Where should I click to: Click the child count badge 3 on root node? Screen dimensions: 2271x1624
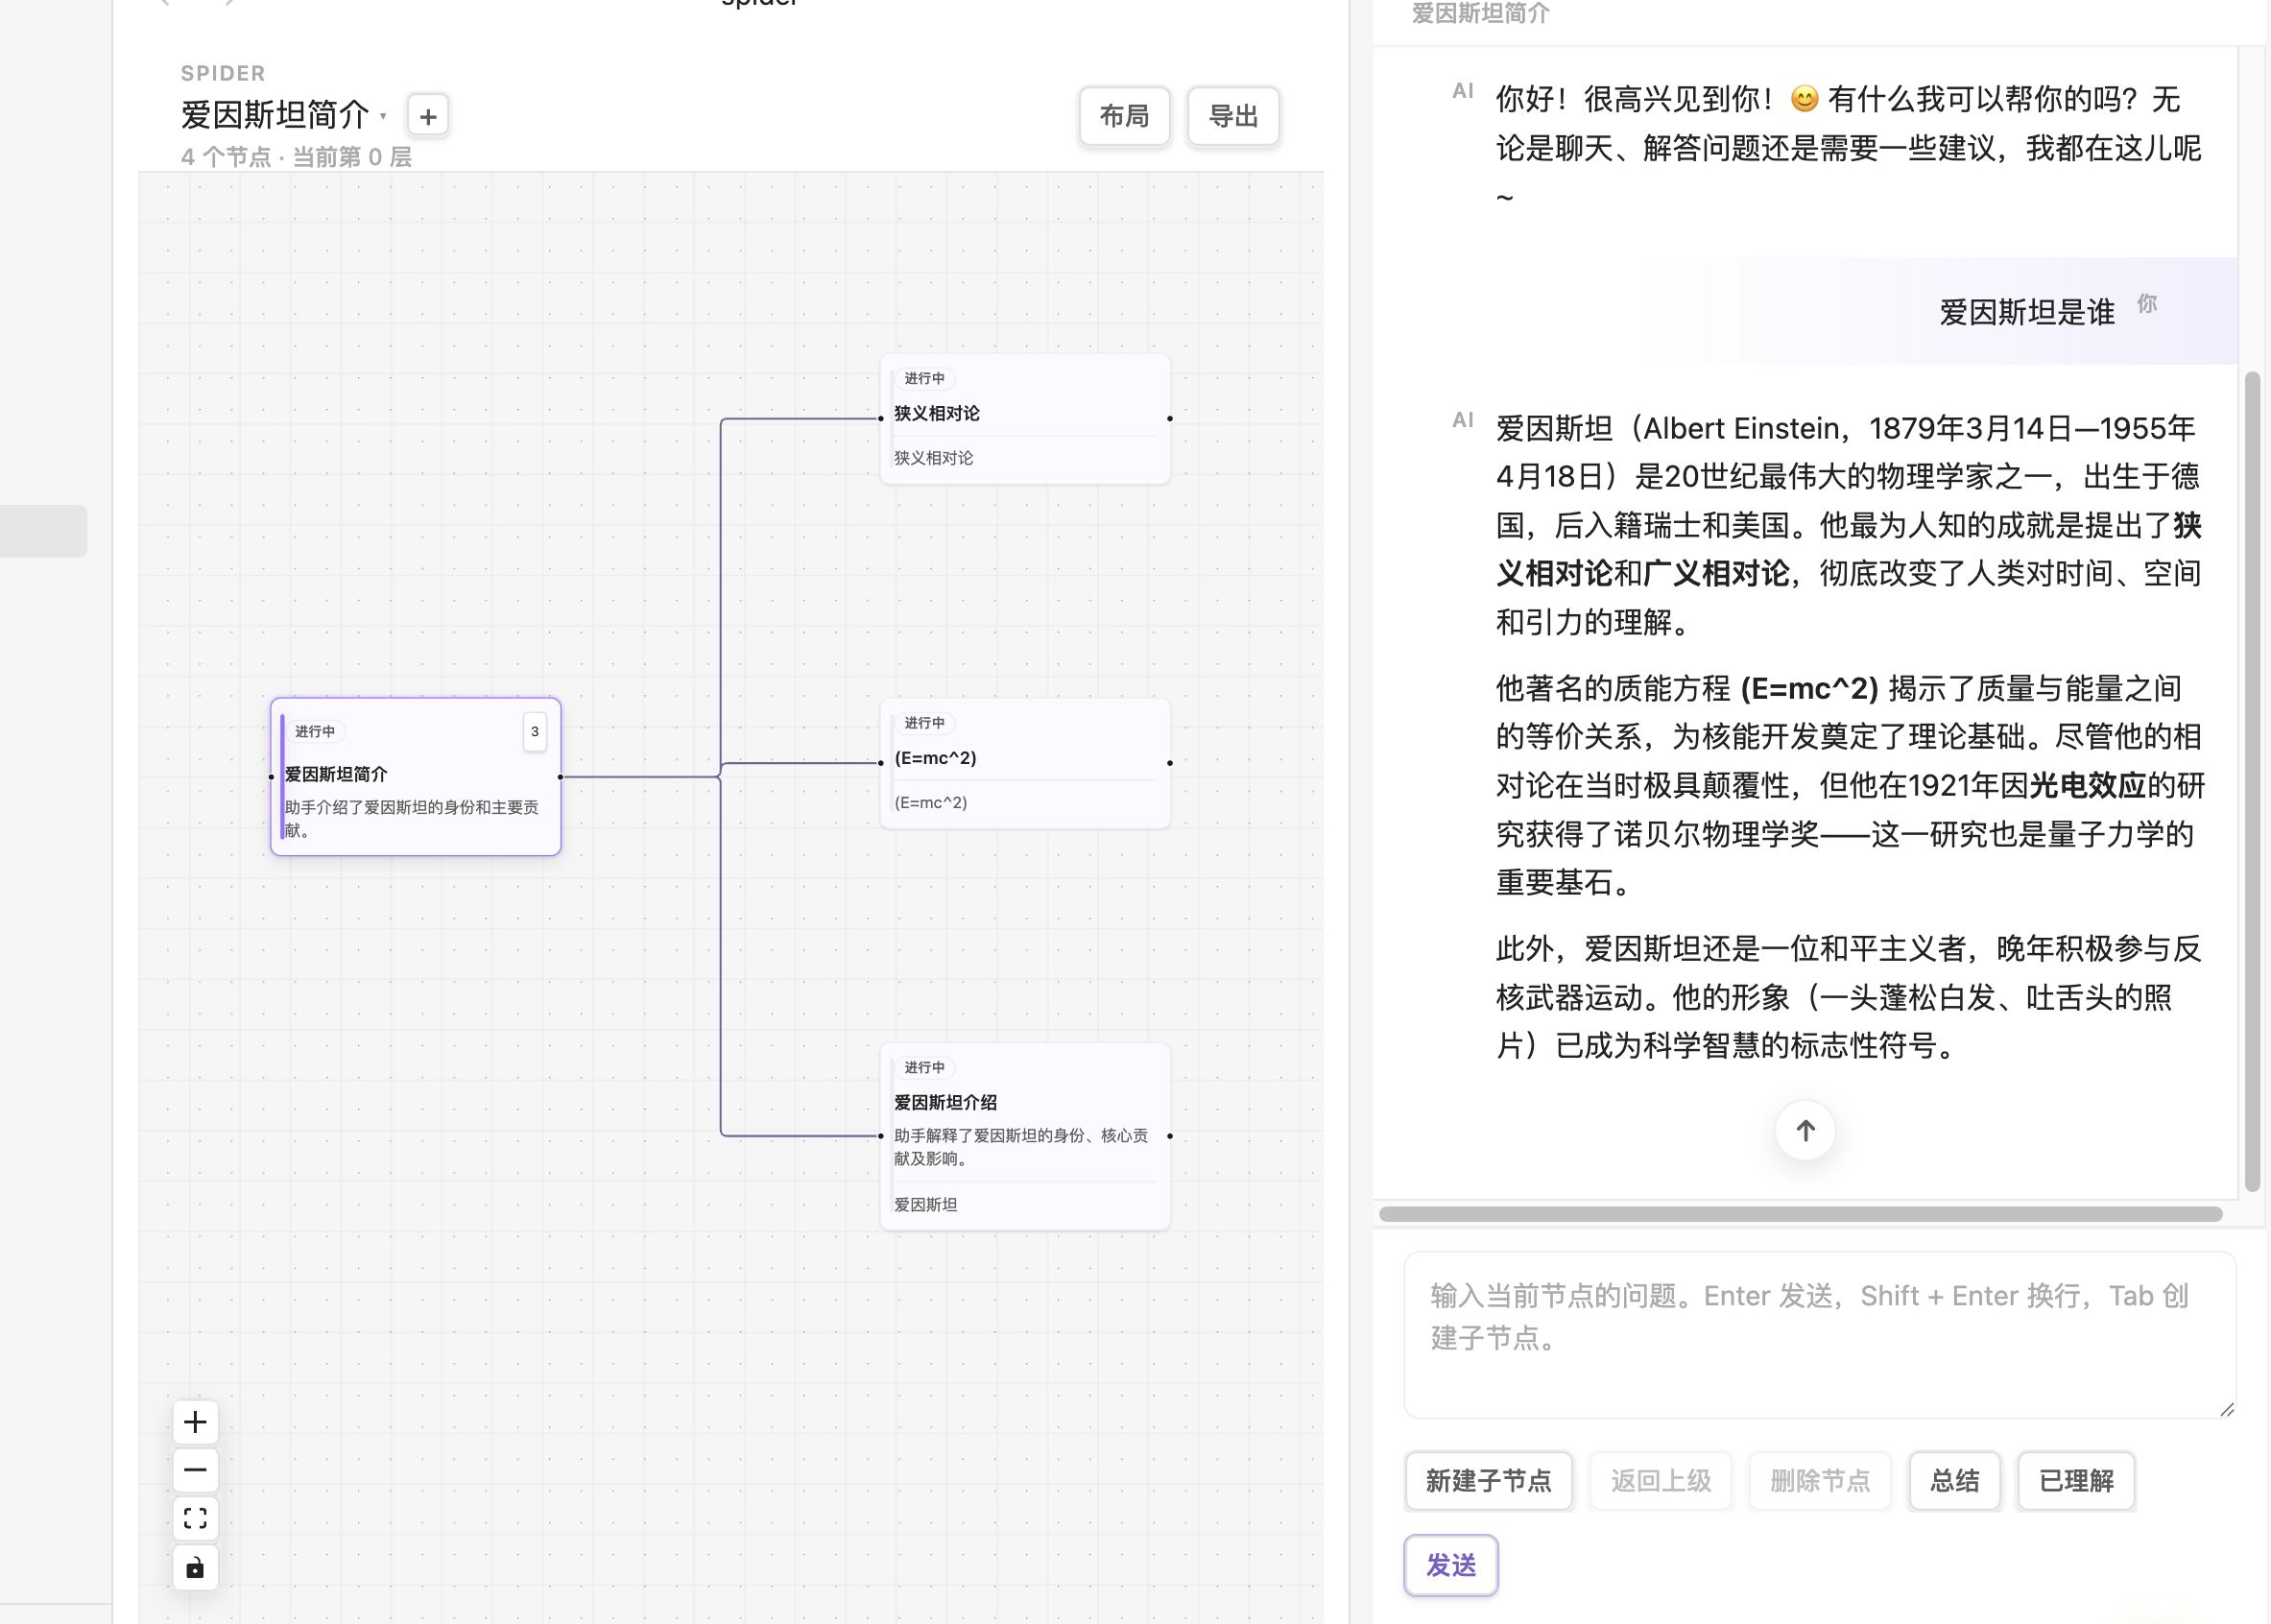pos(535,731)
